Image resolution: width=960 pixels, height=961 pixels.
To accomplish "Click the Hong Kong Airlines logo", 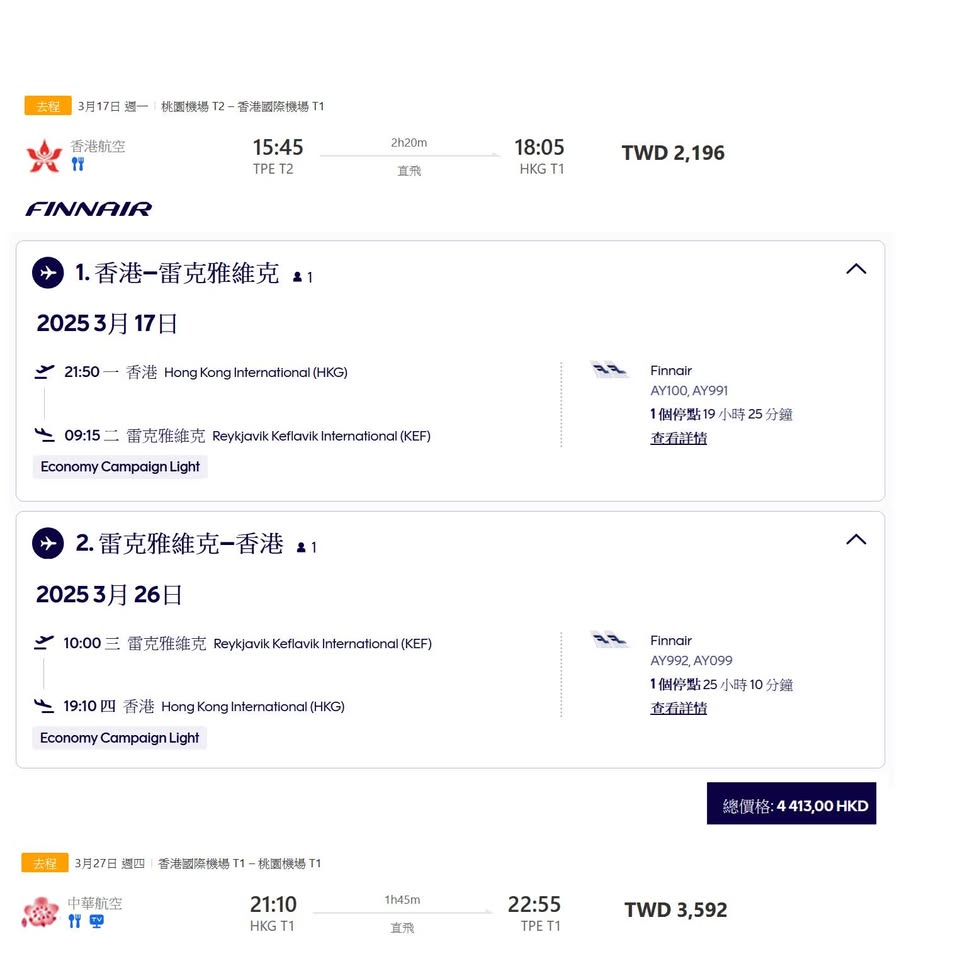I will [x=44, y=156].
